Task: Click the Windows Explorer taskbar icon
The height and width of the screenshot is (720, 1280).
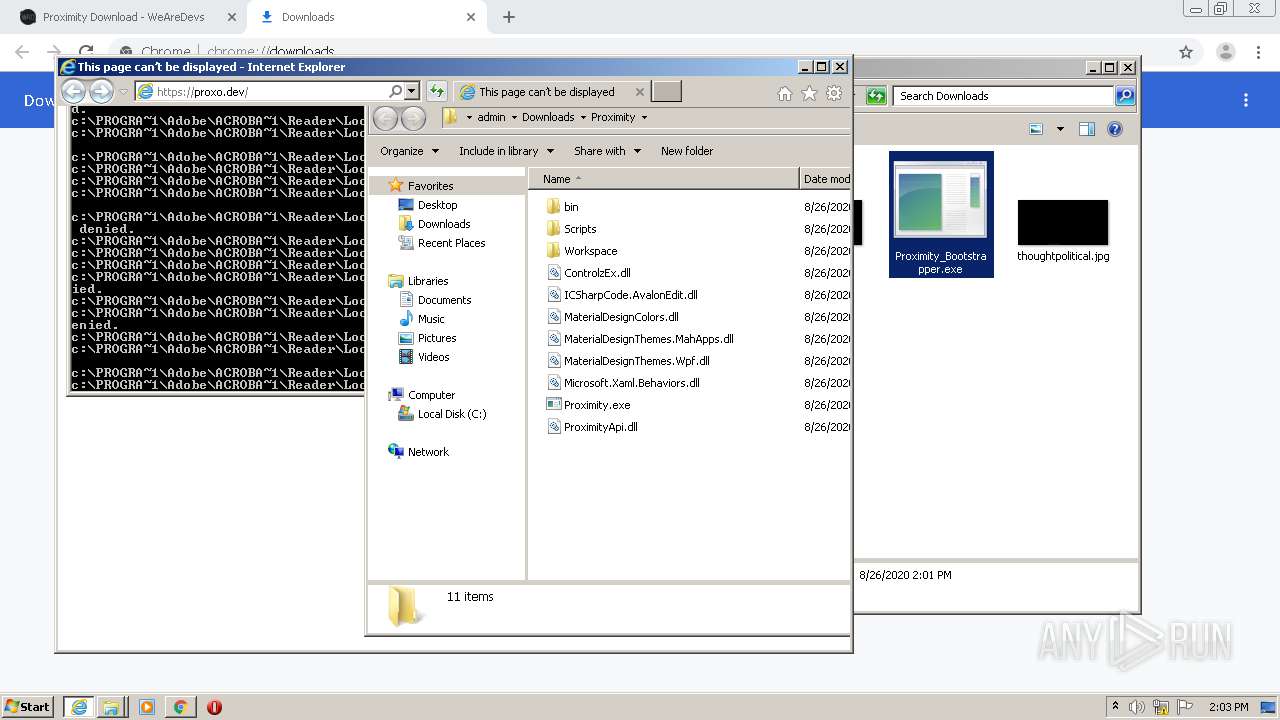Action: [111, 707]
